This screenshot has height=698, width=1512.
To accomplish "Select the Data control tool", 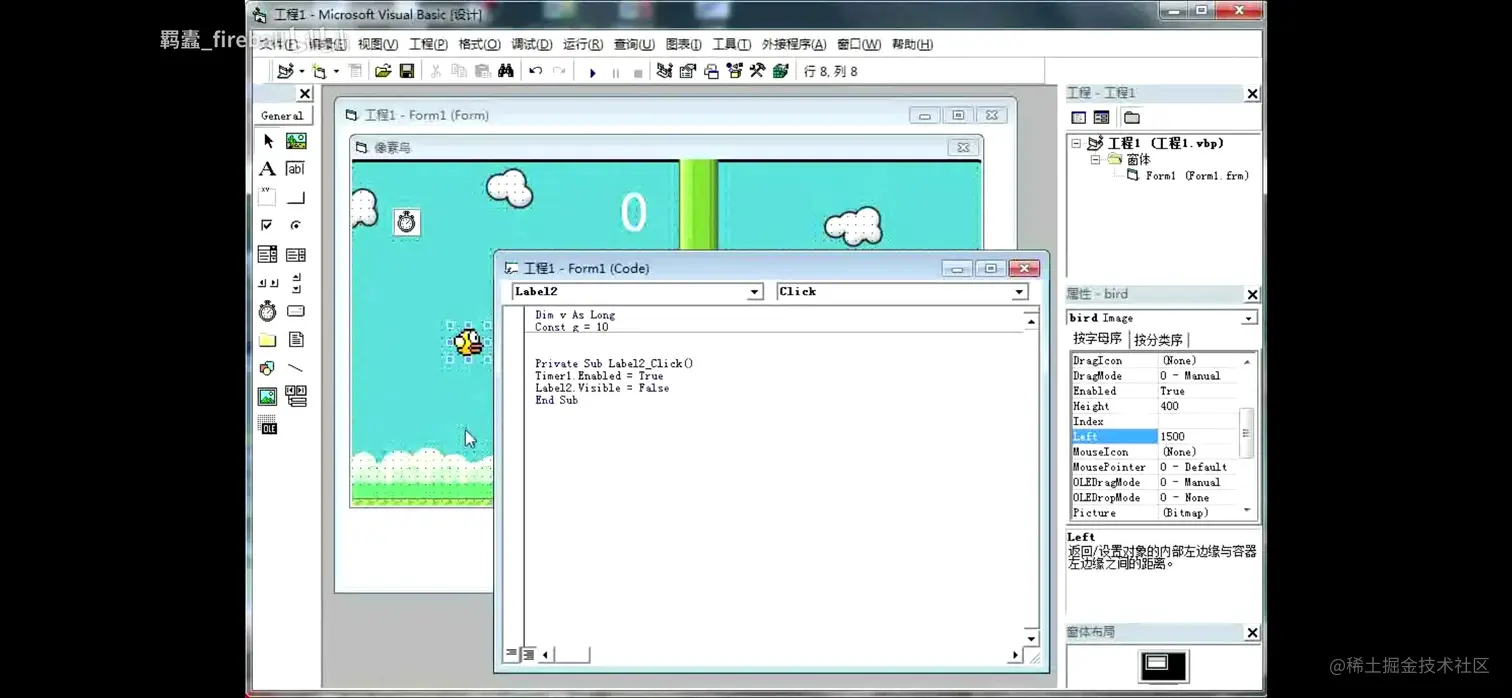I will click(296, 397).
